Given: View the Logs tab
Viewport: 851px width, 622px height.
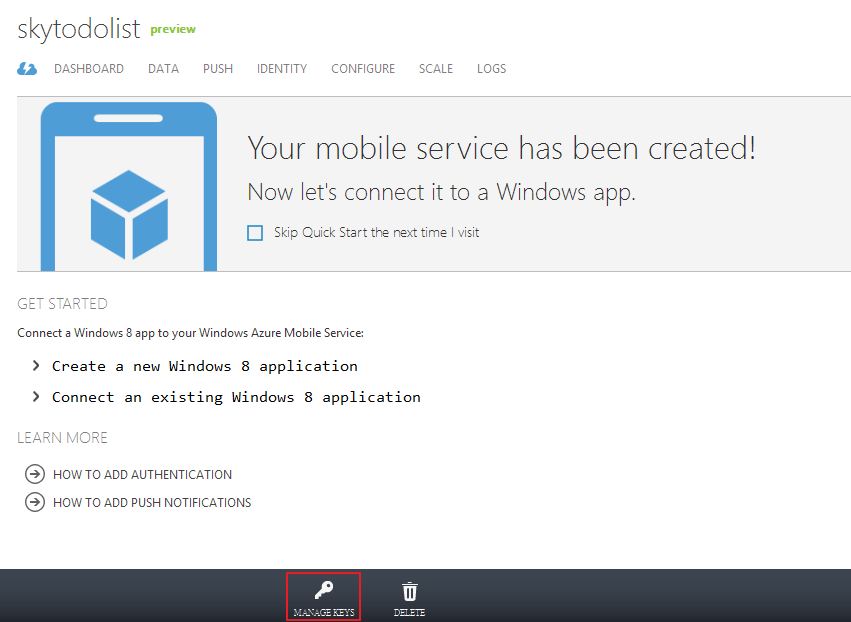Looking at the screenshot, I should point(492,69).
